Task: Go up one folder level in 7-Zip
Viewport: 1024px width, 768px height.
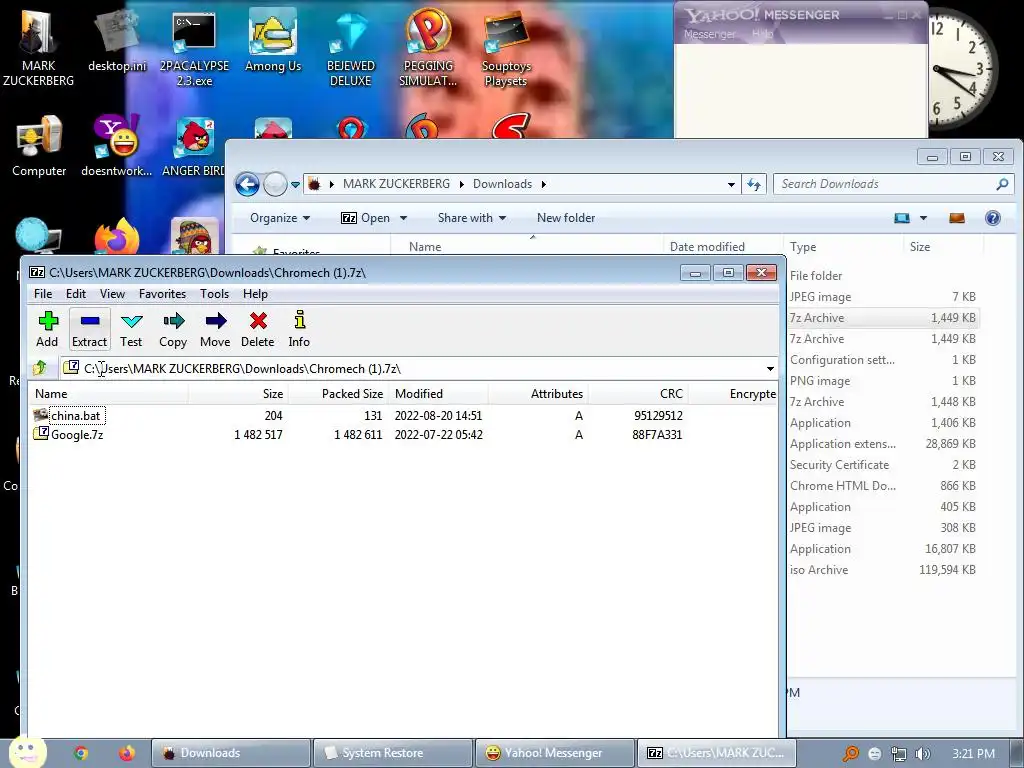Action: [x=40, y=368]
